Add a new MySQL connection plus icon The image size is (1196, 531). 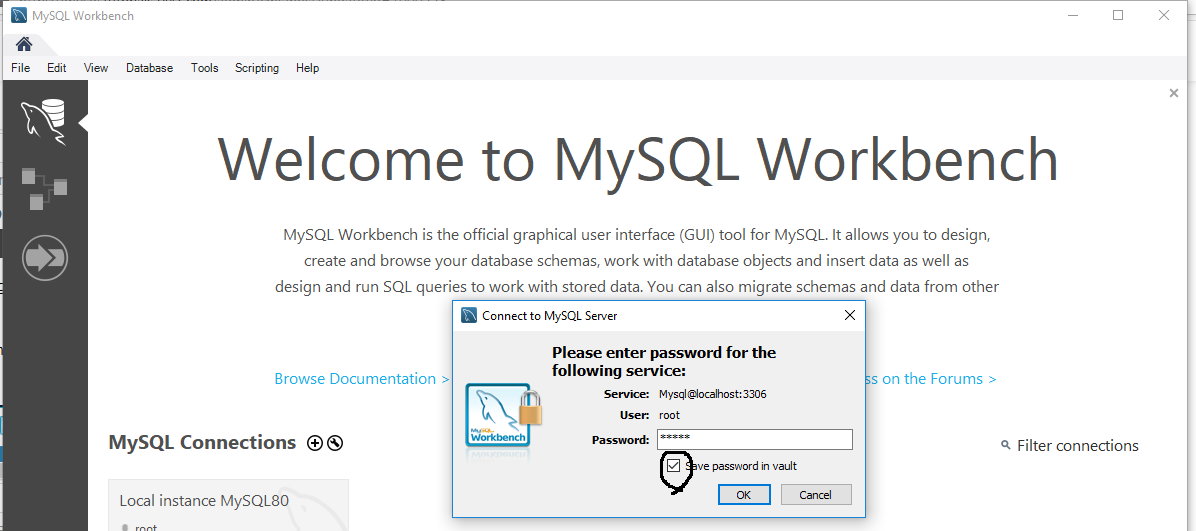tap(314, 442)
